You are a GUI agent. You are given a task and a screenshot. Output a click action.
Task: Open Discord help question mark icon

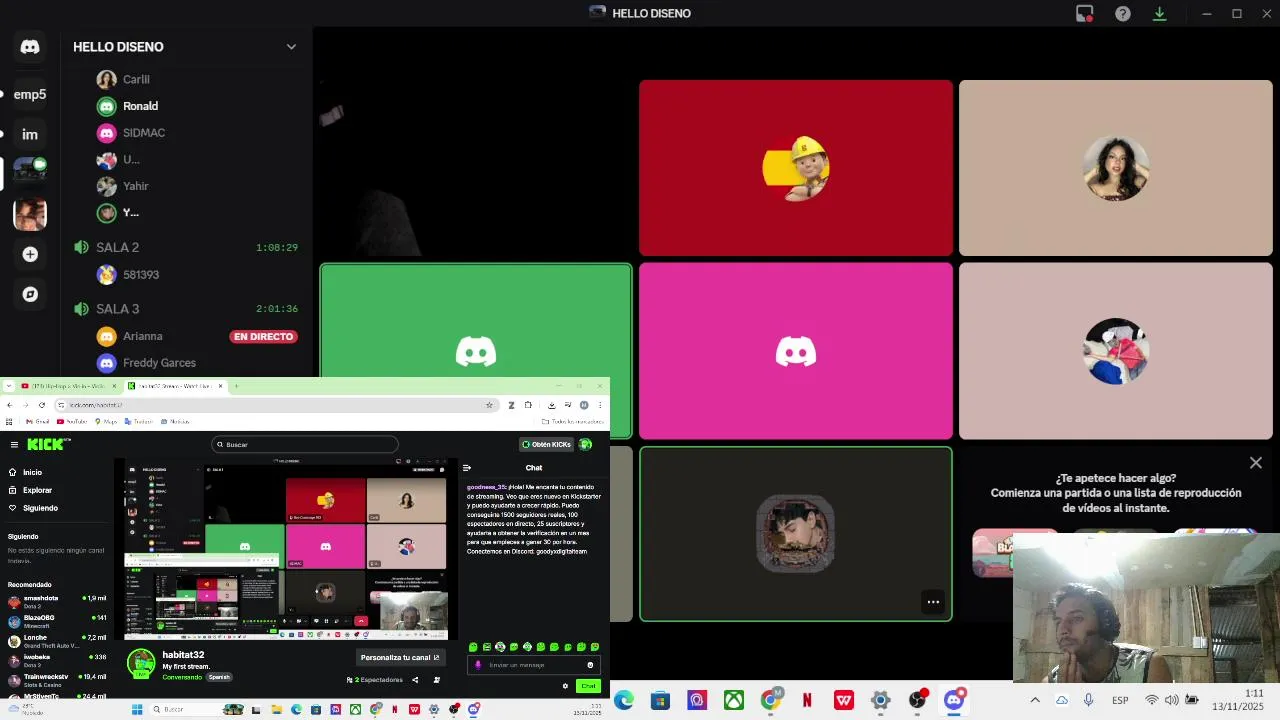click(1123, 13)
